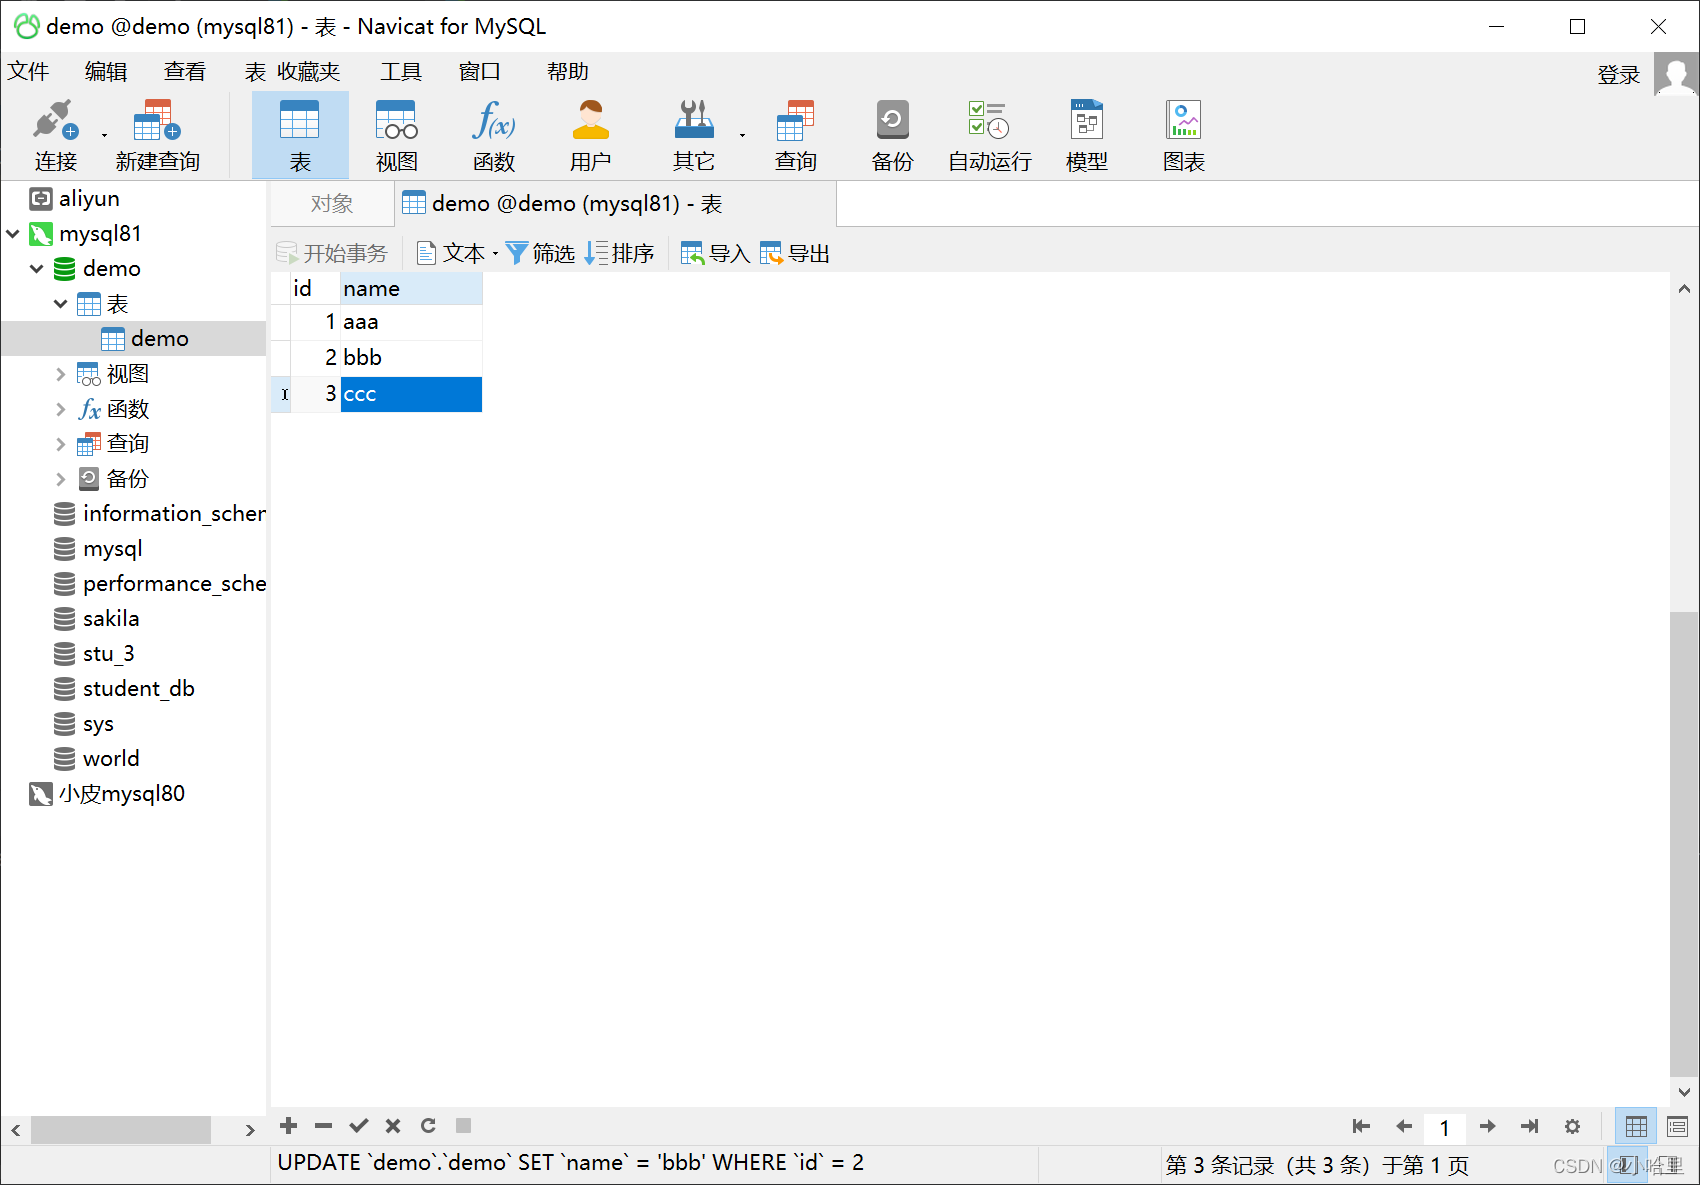Open the 文件 (File) menu

(28, 72)
